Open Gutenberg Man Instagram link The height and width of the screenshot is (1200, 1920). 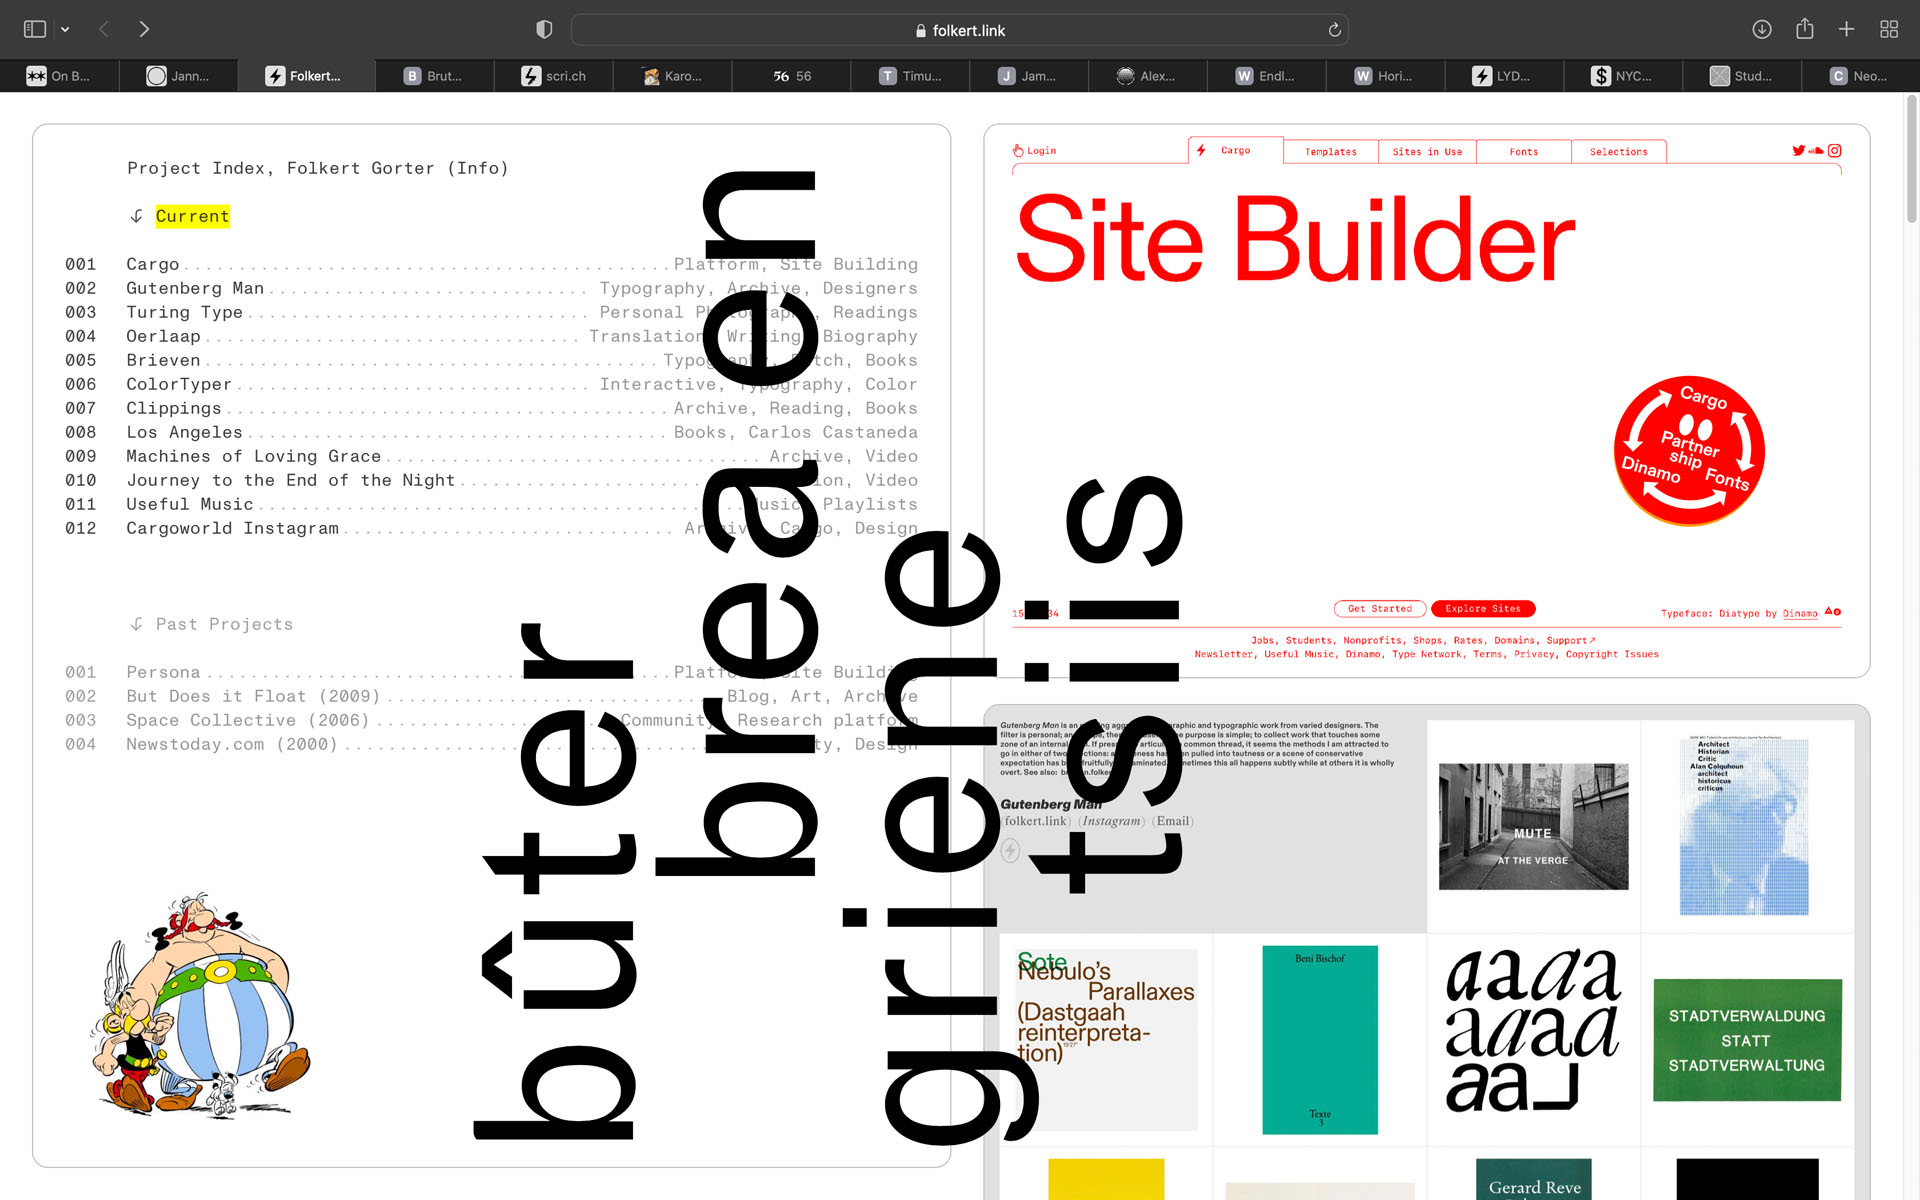pos(1111,821)
